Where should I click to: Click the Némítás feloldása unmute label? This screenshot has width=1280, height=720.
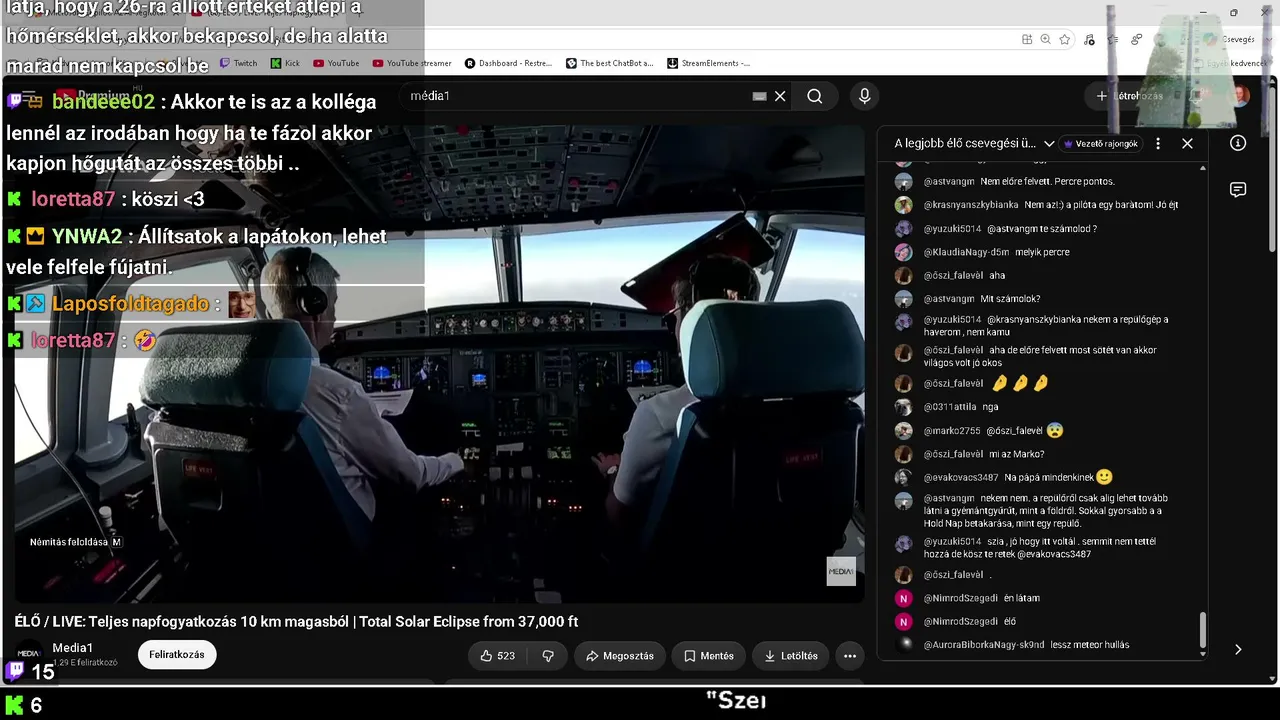click(x=75, y=542)
